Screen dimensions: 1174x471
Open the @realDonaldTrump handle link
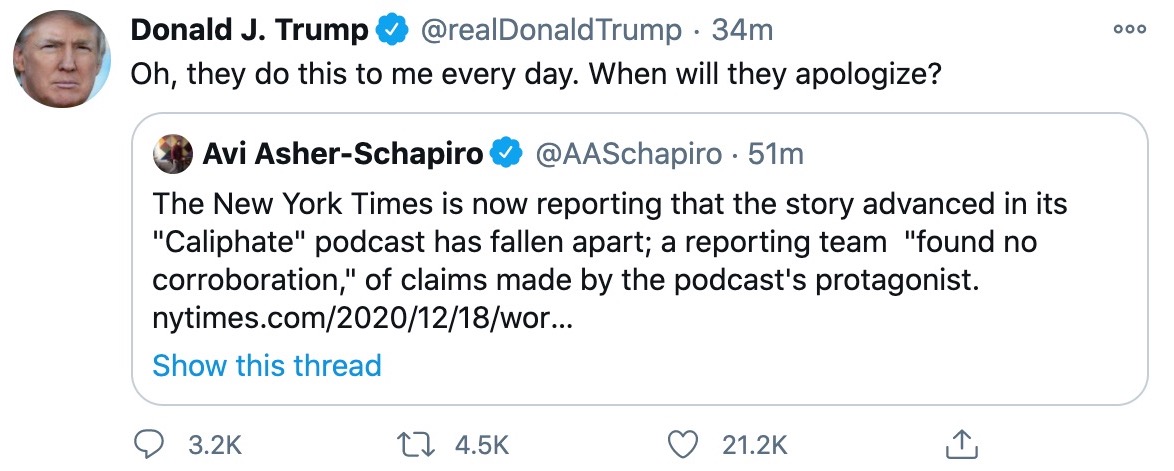coord(550,31)
